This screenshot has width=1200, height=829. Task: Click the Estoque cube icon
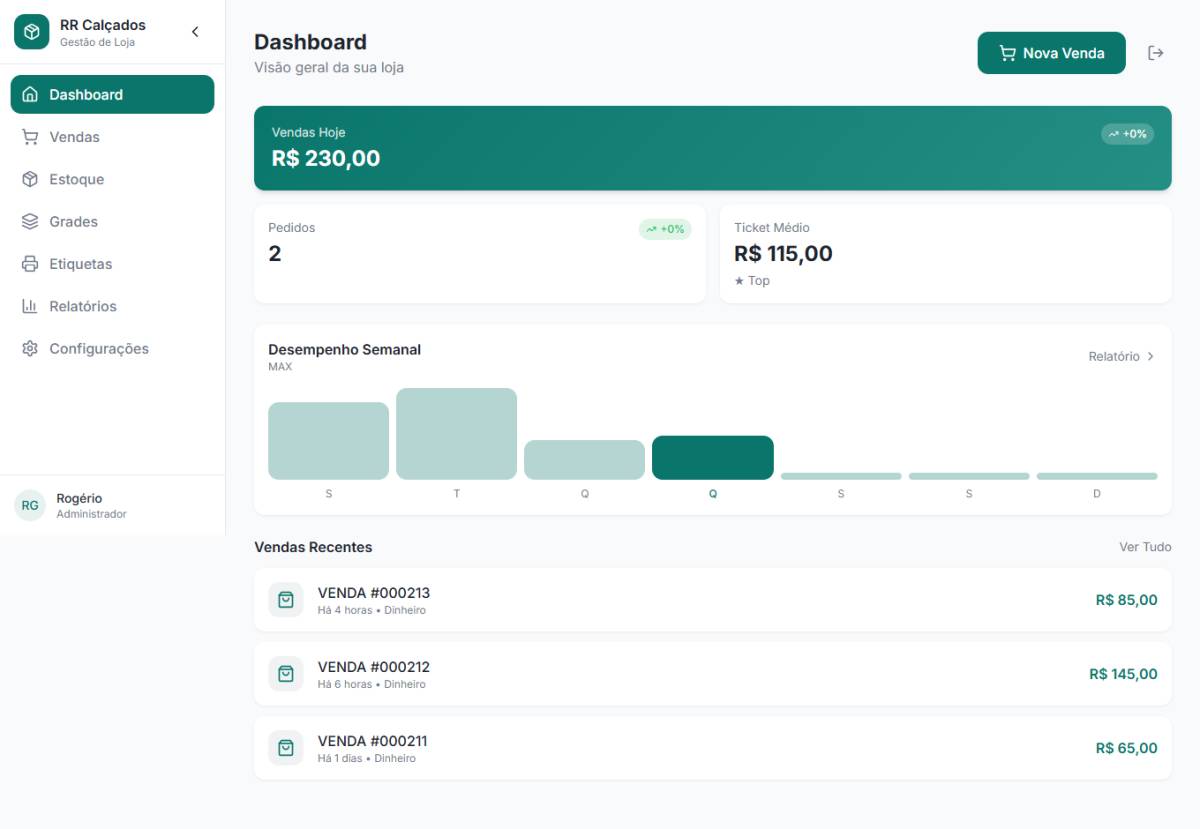tap(30, 180)
